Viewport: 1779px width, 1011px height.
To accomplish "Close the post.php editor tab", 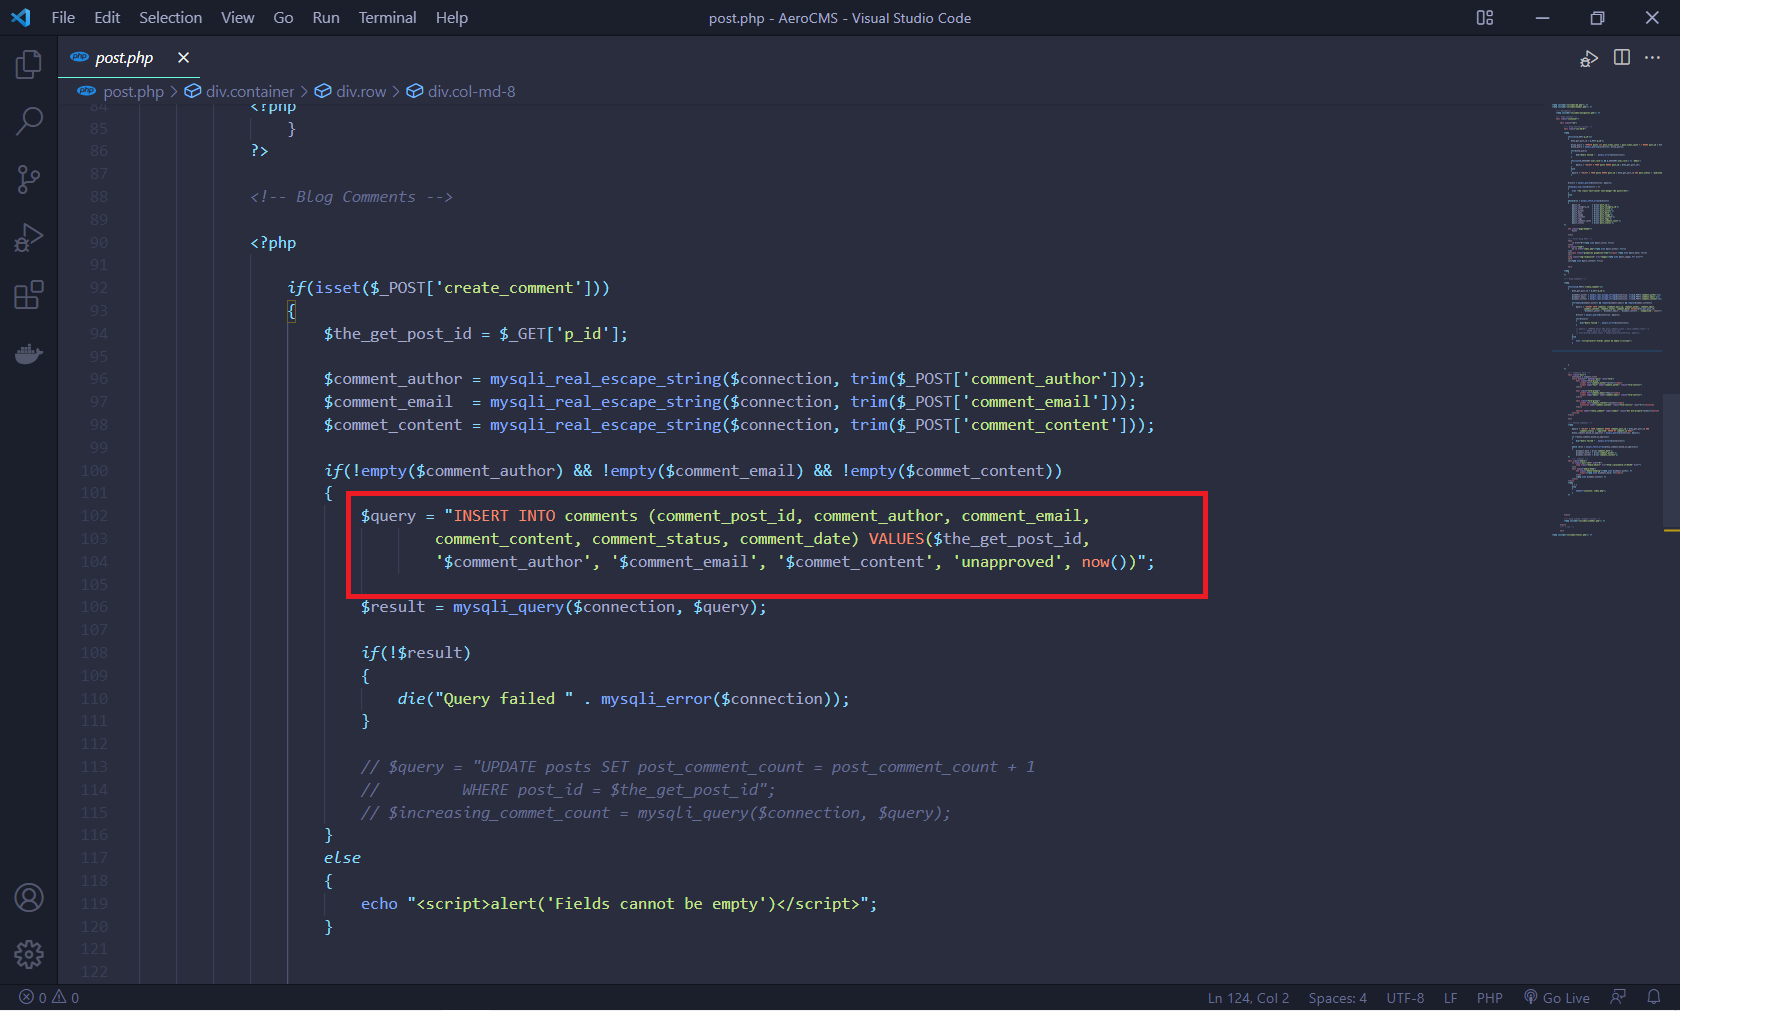I will 183,58.
